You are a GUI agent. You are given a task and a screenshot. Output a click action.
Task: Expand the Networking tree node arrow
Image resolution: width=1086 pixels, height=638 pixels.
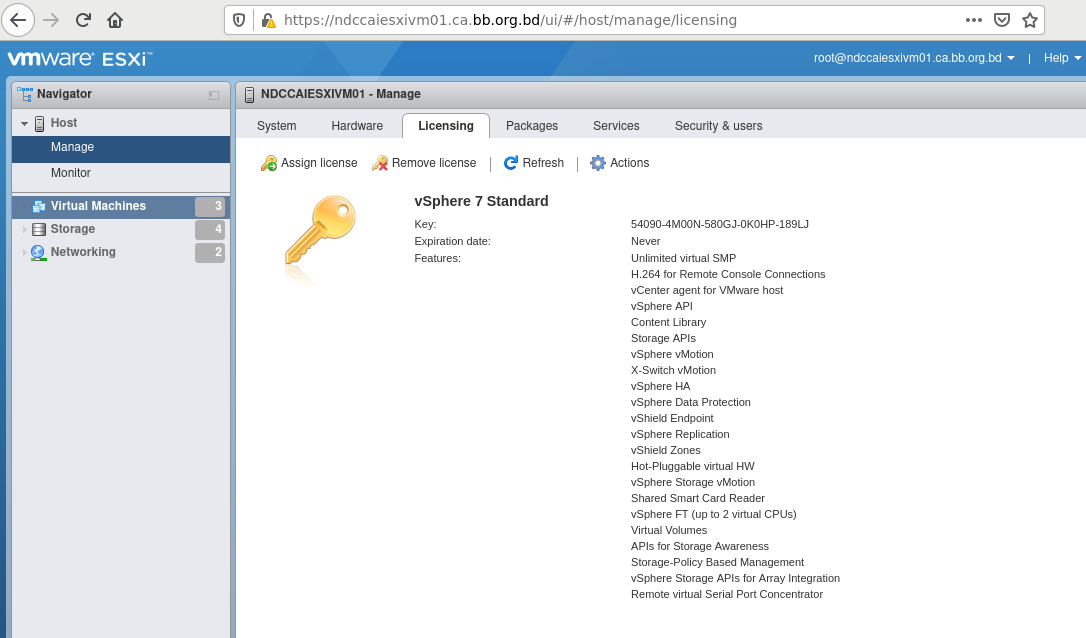coord(24,252)
